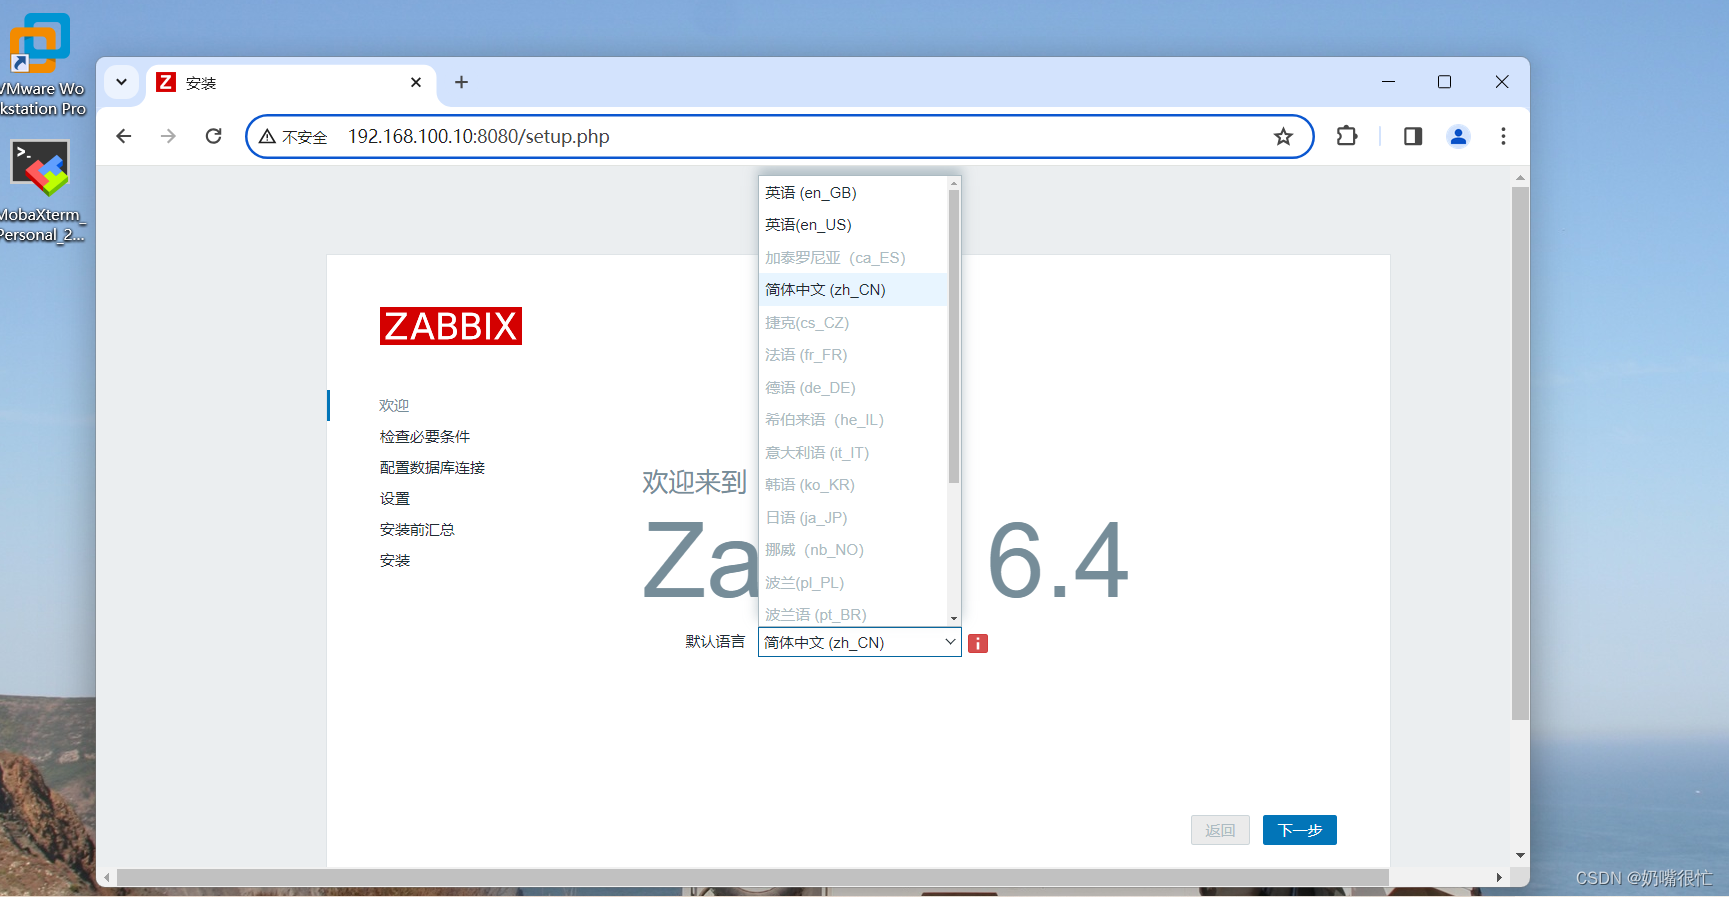Toggle the browser side panel icon

pyautogui.click(x=1413, y=136)
